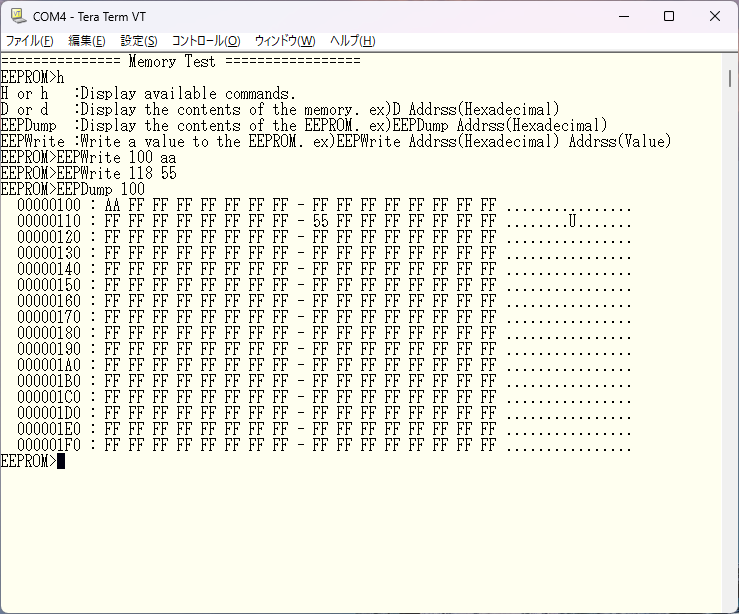Screen dimensions: 739x614
Task: Click the U character in the ASCII column
Action: 572,221
